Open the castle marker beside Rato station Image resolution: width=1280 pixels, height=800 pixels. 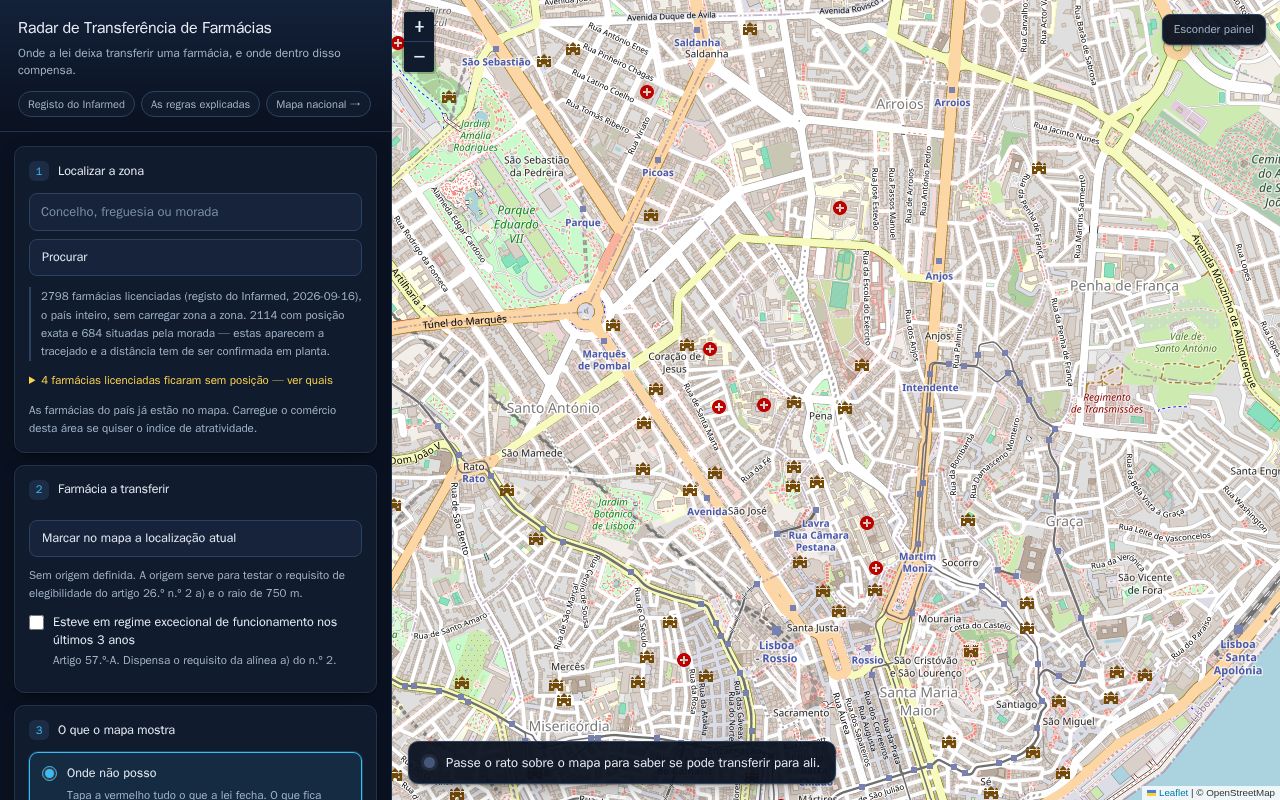(x=507, y=490)
